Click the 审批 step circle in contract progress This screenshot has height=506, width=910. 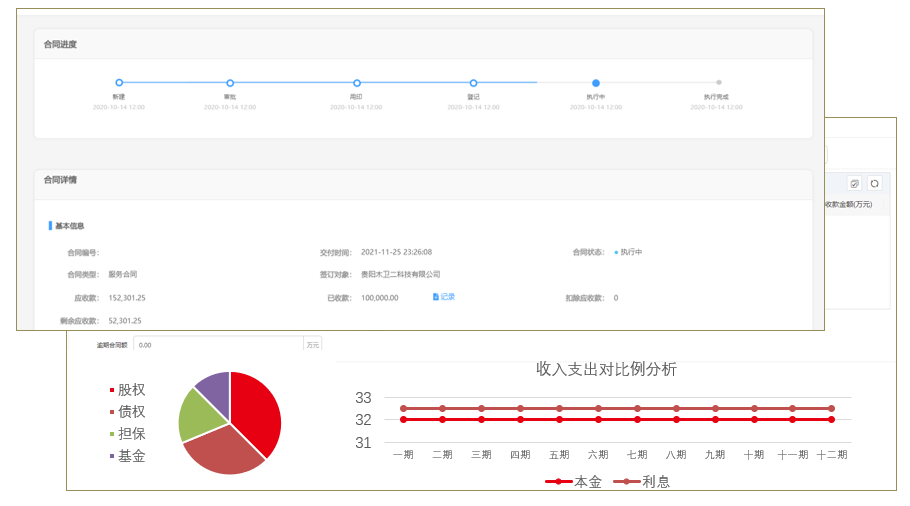[230, 83]
